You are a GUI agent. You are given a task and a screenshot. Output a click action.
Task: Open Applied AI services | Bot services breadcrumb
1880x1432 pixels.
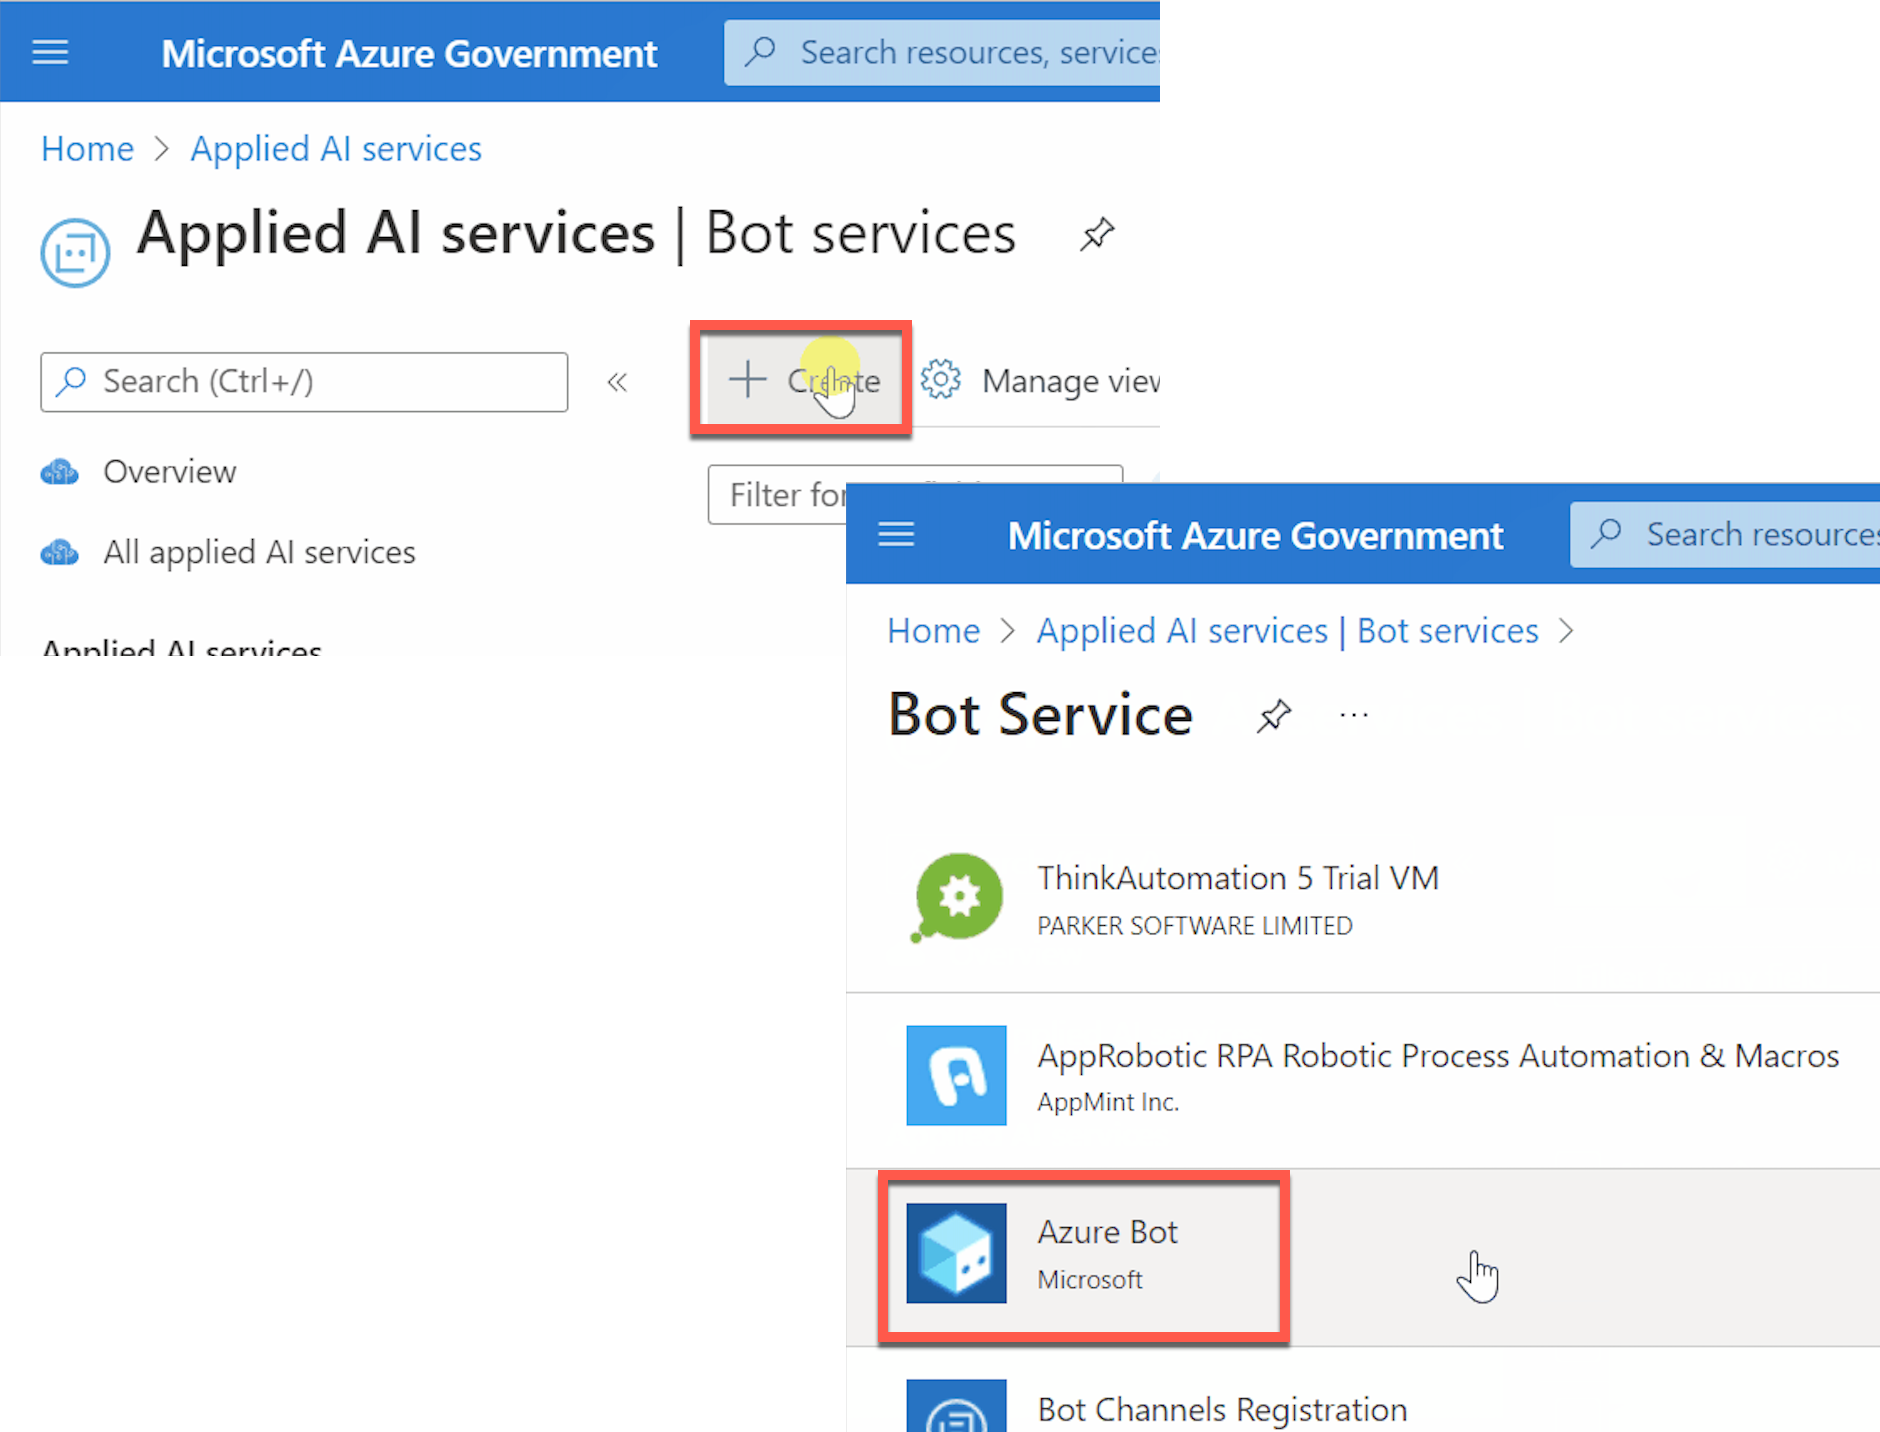1287,631
